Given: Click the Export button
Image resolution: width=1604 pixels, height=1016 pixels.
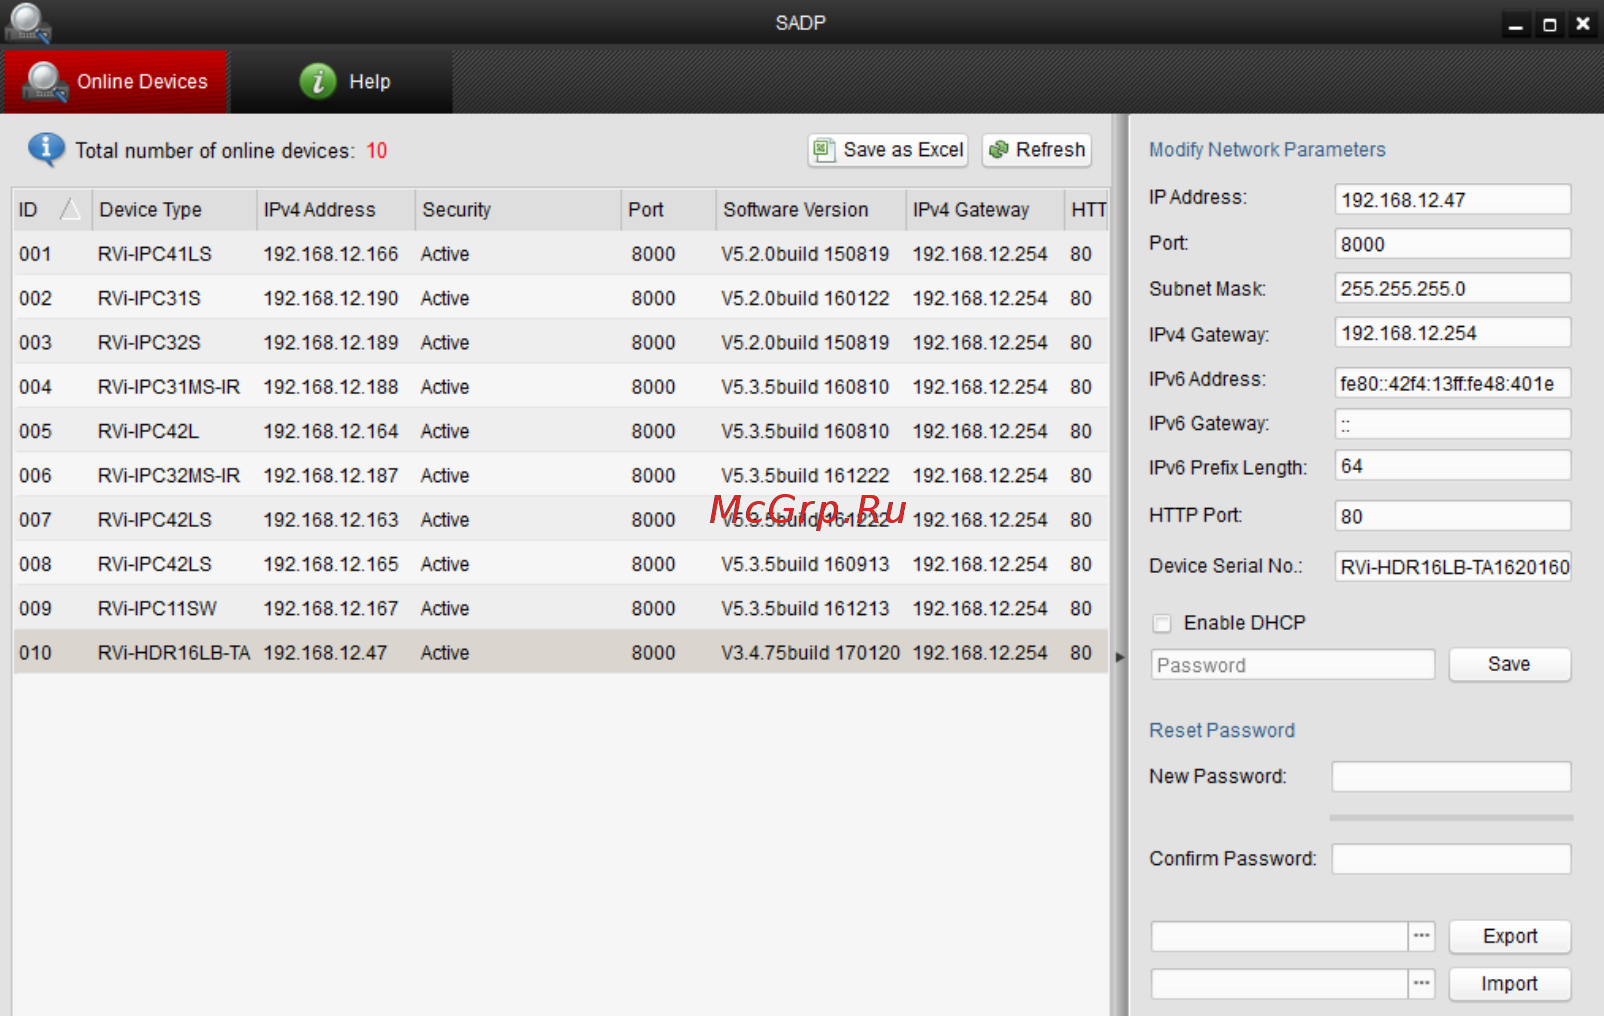Looking at the screenshot, I should [1509, 936].
